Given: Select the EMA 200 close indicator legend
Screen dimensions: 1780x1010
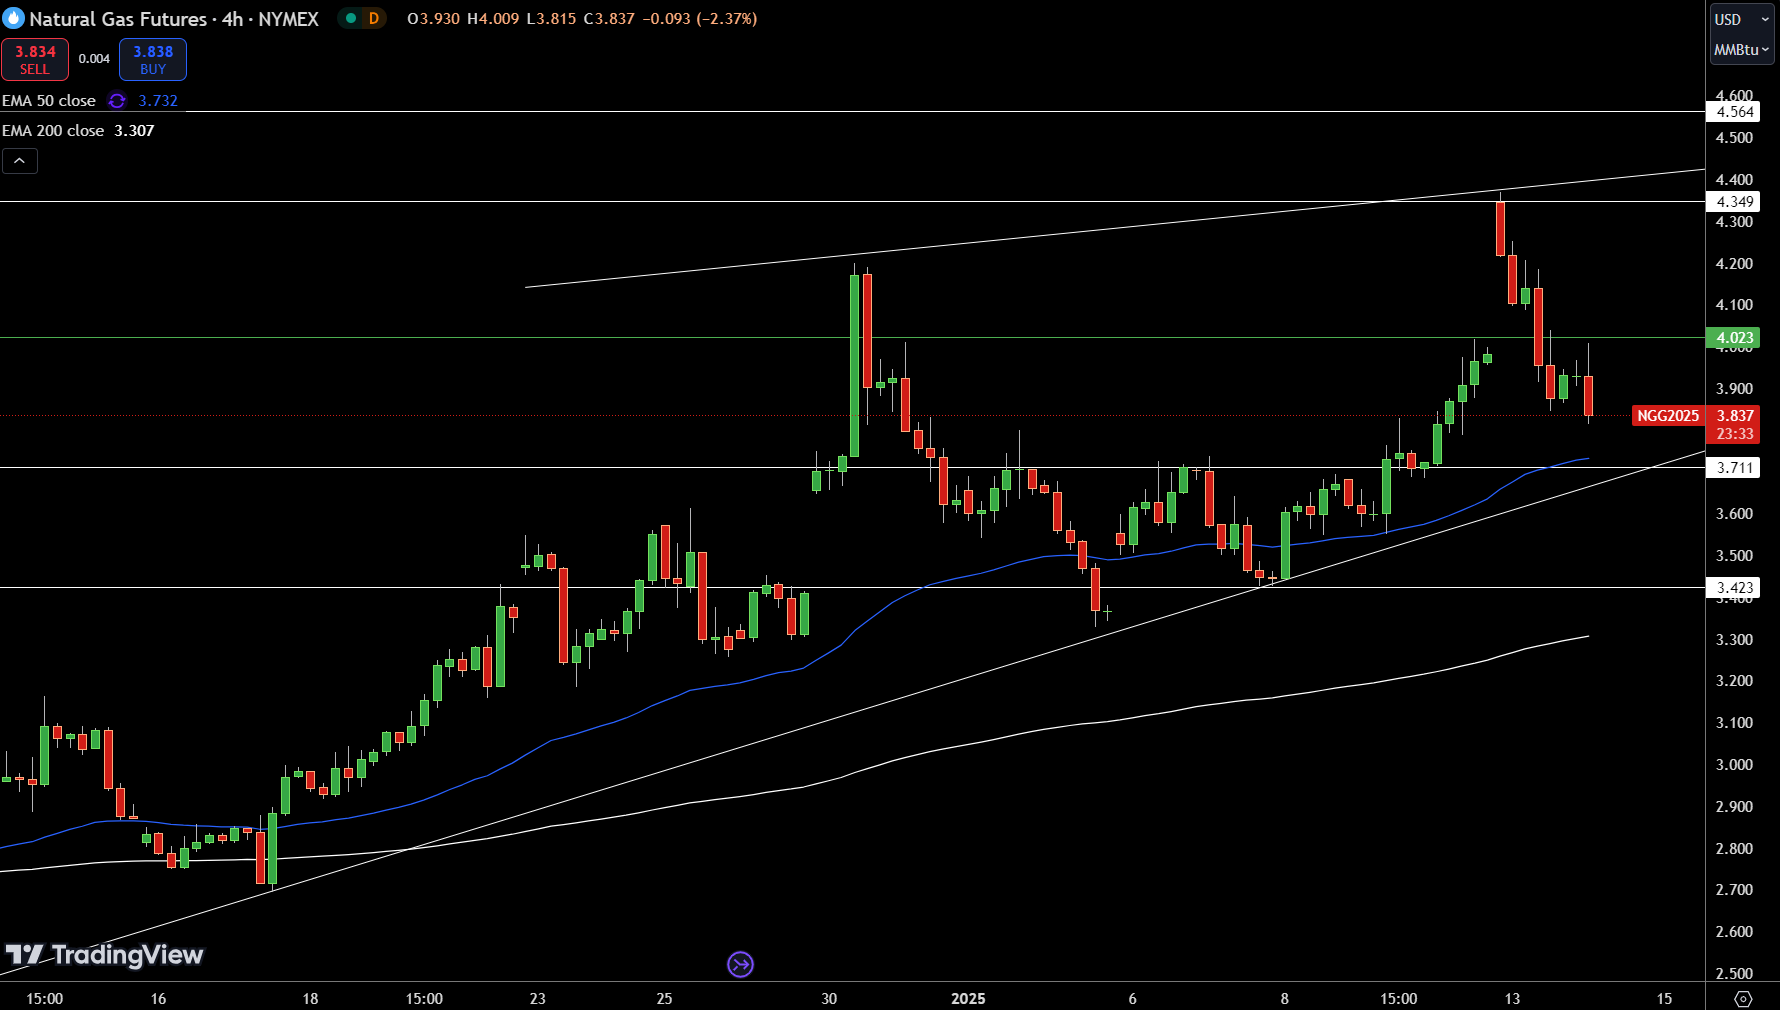Looking at the screenshot, I should click(x=53, y=130).
